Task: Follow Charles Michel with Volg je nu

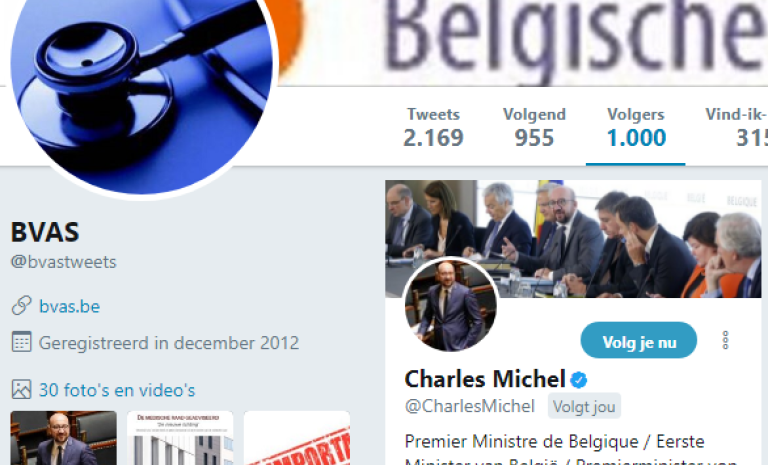Action: pyautogui.click(x=639, y=340)
